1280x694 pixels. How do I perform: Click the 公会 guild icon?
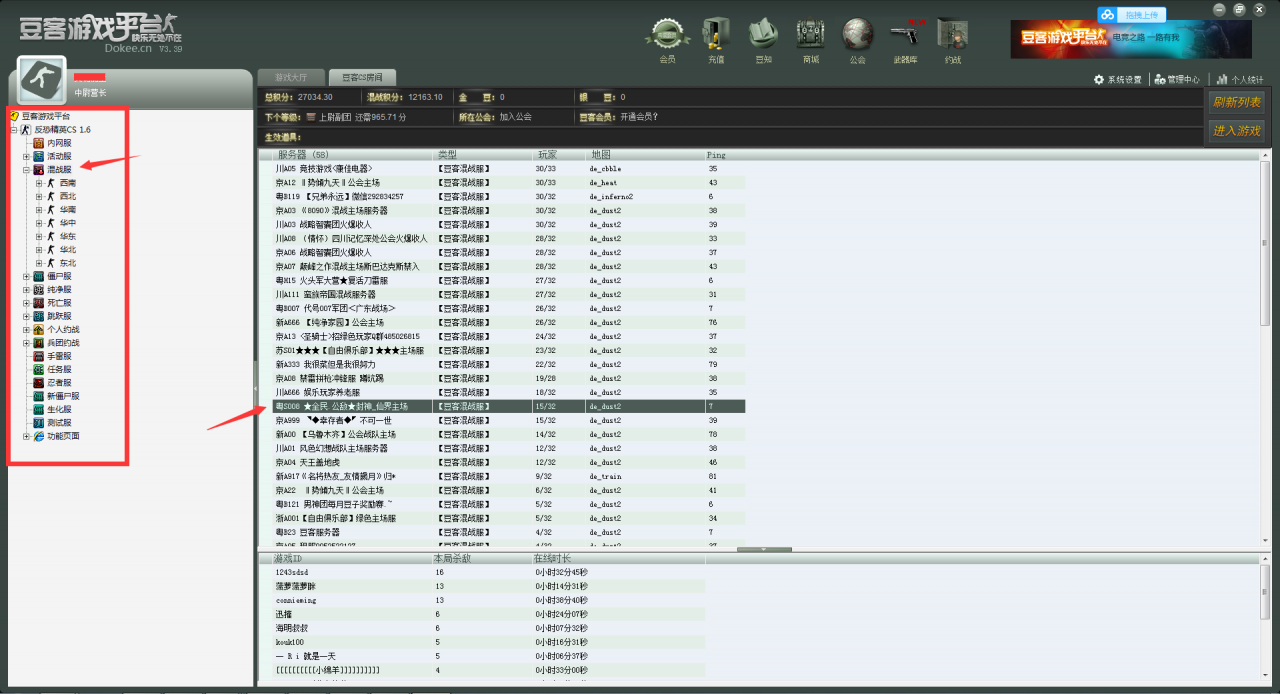click(x=857, y=36)
